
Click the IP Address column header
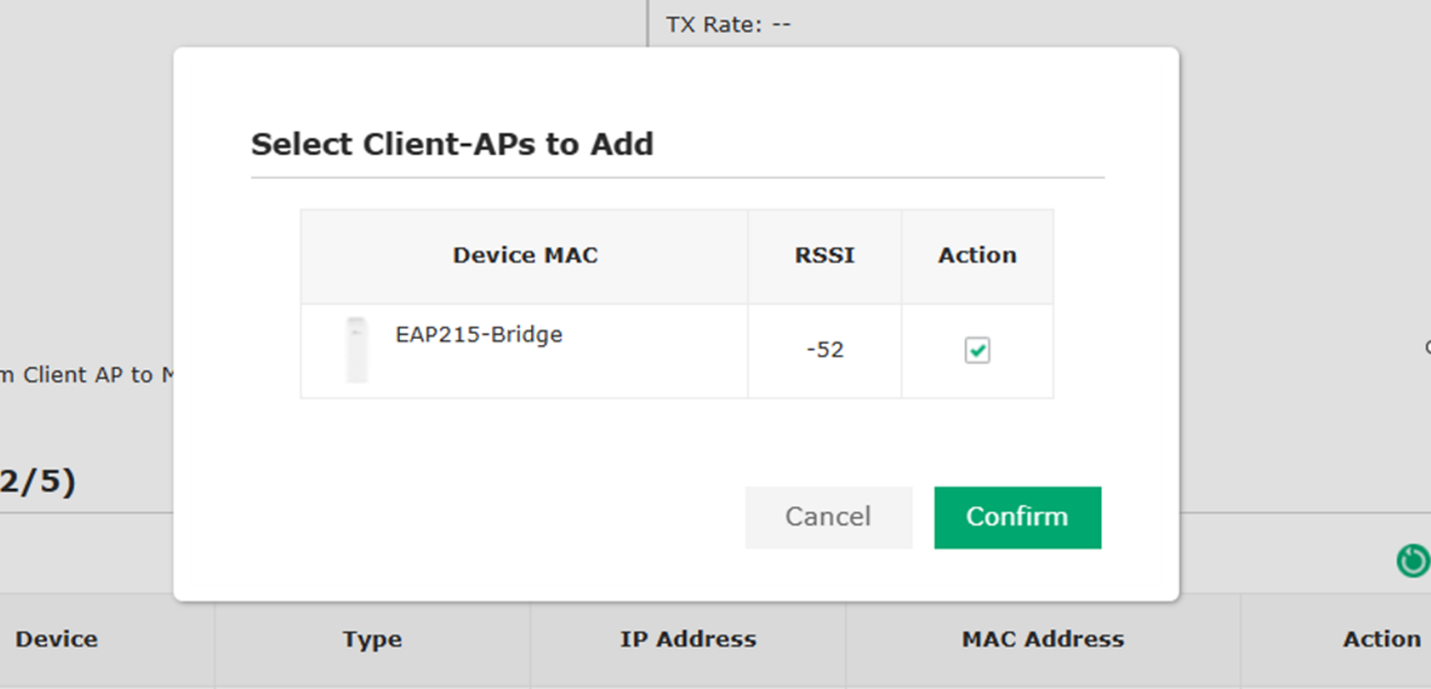(x=688, y=640)
